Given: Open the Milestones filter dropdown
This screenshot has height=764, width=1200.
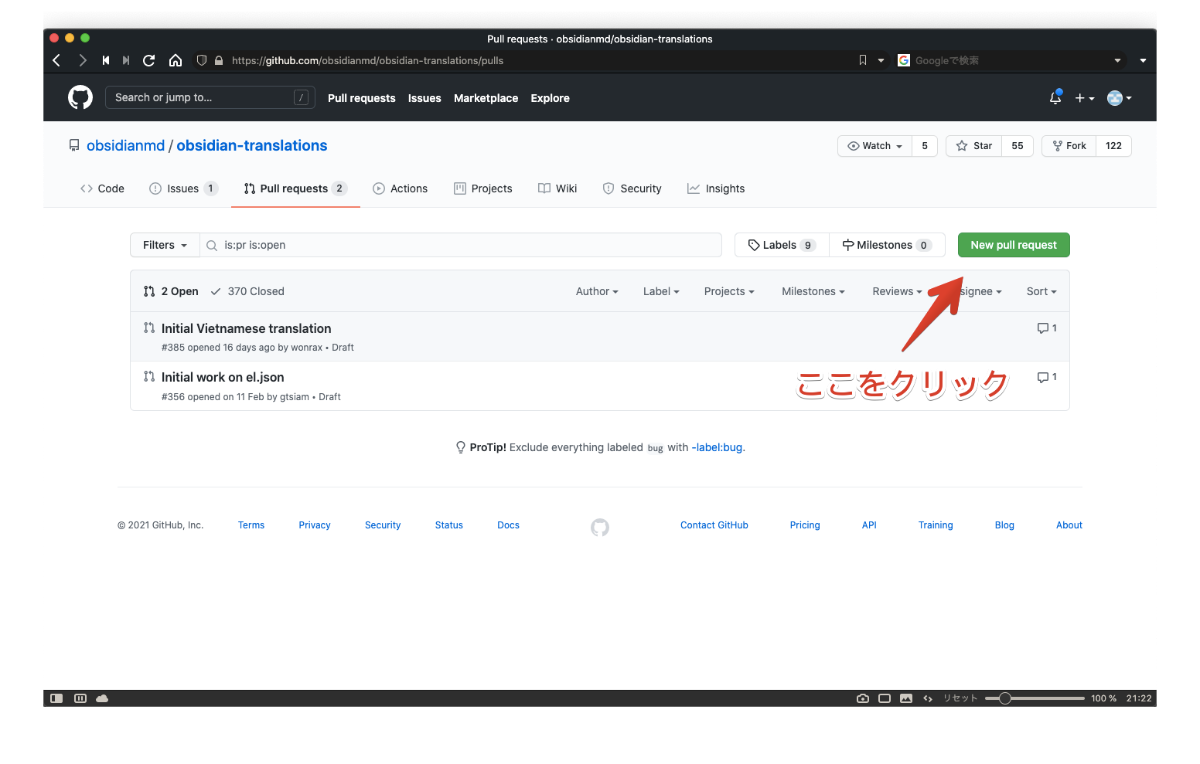Looking at the screenshot, I should (813, 291).
